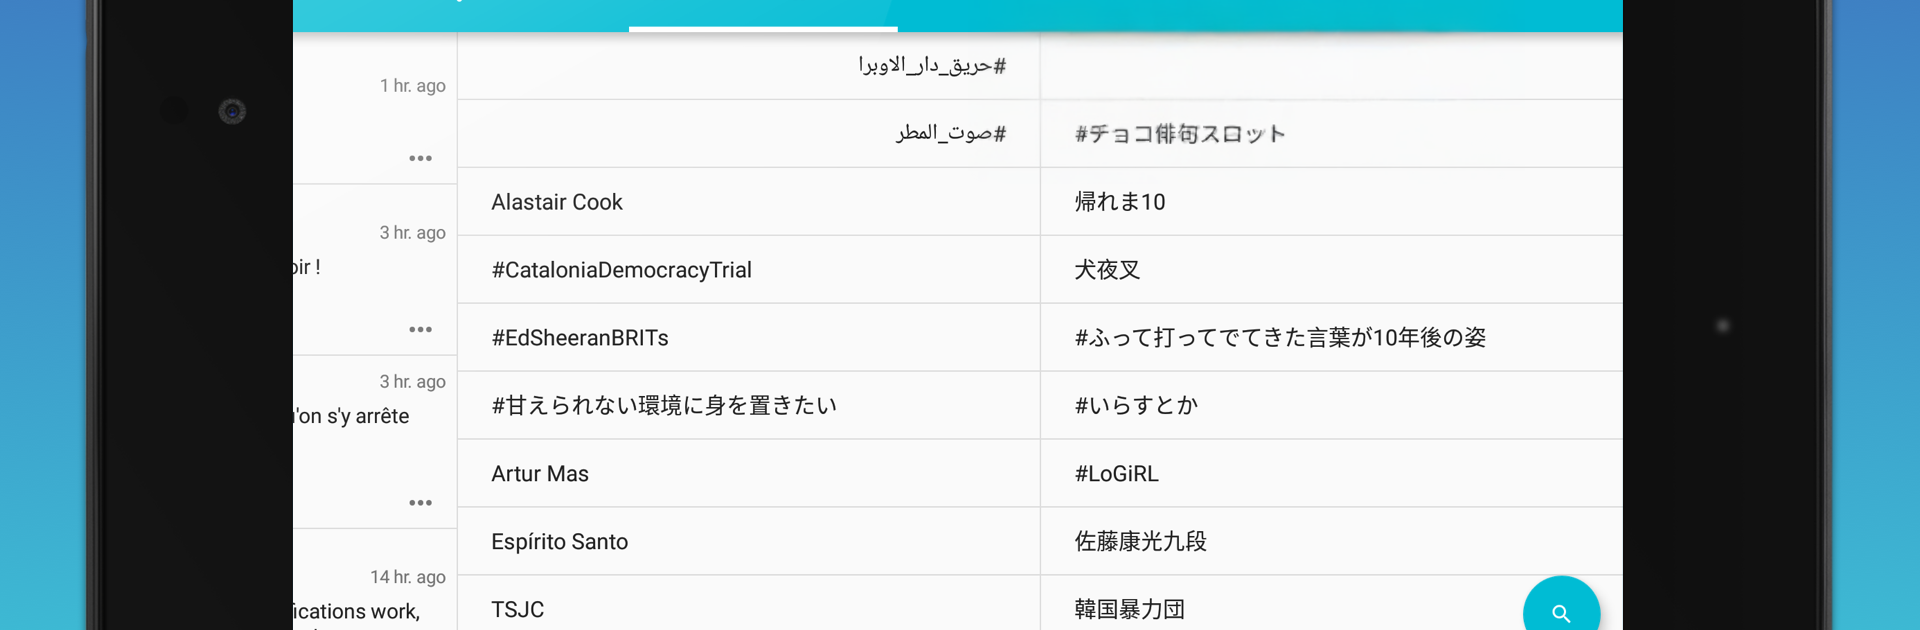Open the 犬夜叉 trending topic
The height and width of the screenshot is (630, 1920).
(1107, 270)
